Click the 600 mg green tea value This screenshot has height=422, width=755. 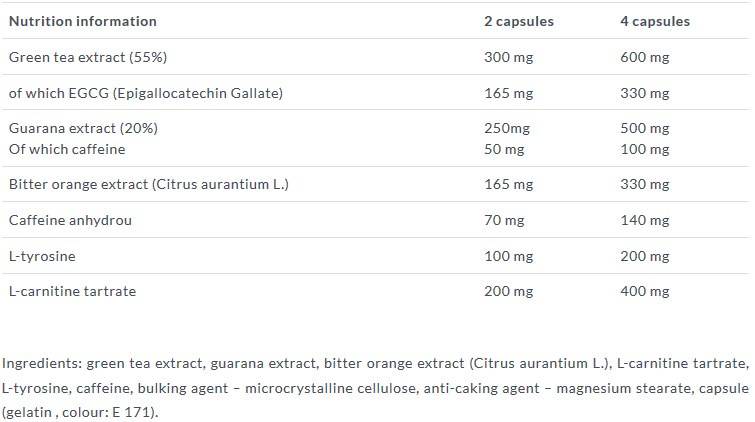click(645, 57)
